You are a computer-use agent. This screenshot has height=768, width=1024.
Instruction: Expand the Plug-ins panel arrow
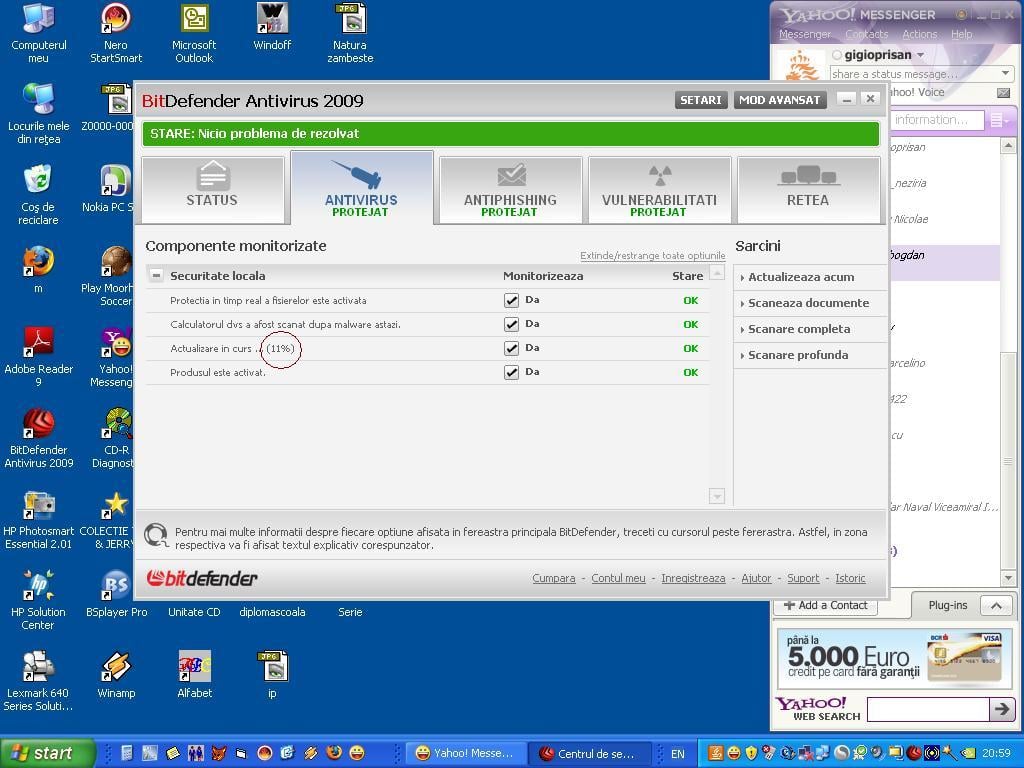(996, 605)
